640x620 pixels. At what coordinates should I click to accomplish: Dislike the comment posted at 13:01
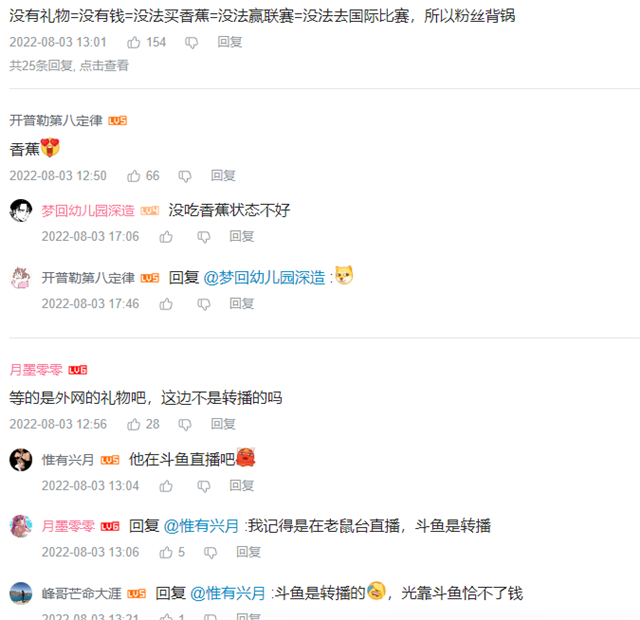(x=191, y=42)
